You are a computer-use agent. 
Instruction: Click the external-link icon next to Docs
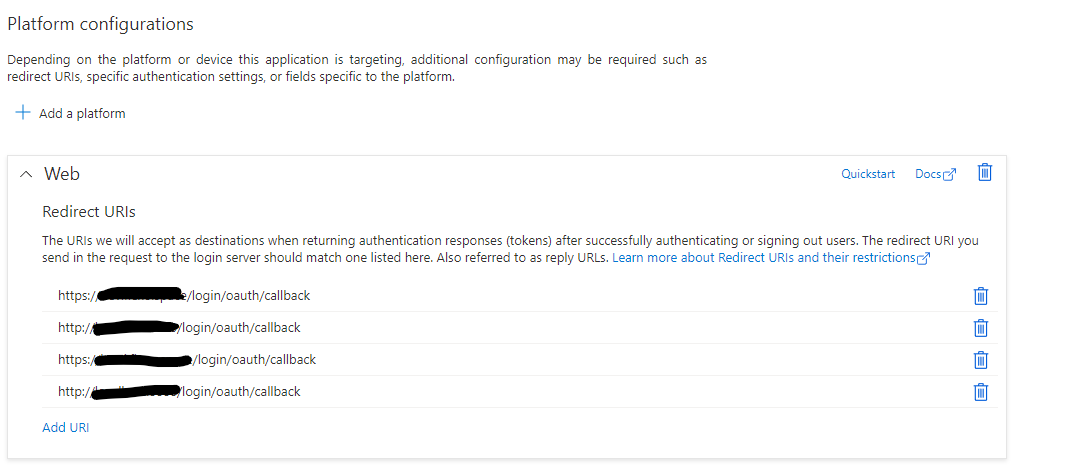click(949, 174)
